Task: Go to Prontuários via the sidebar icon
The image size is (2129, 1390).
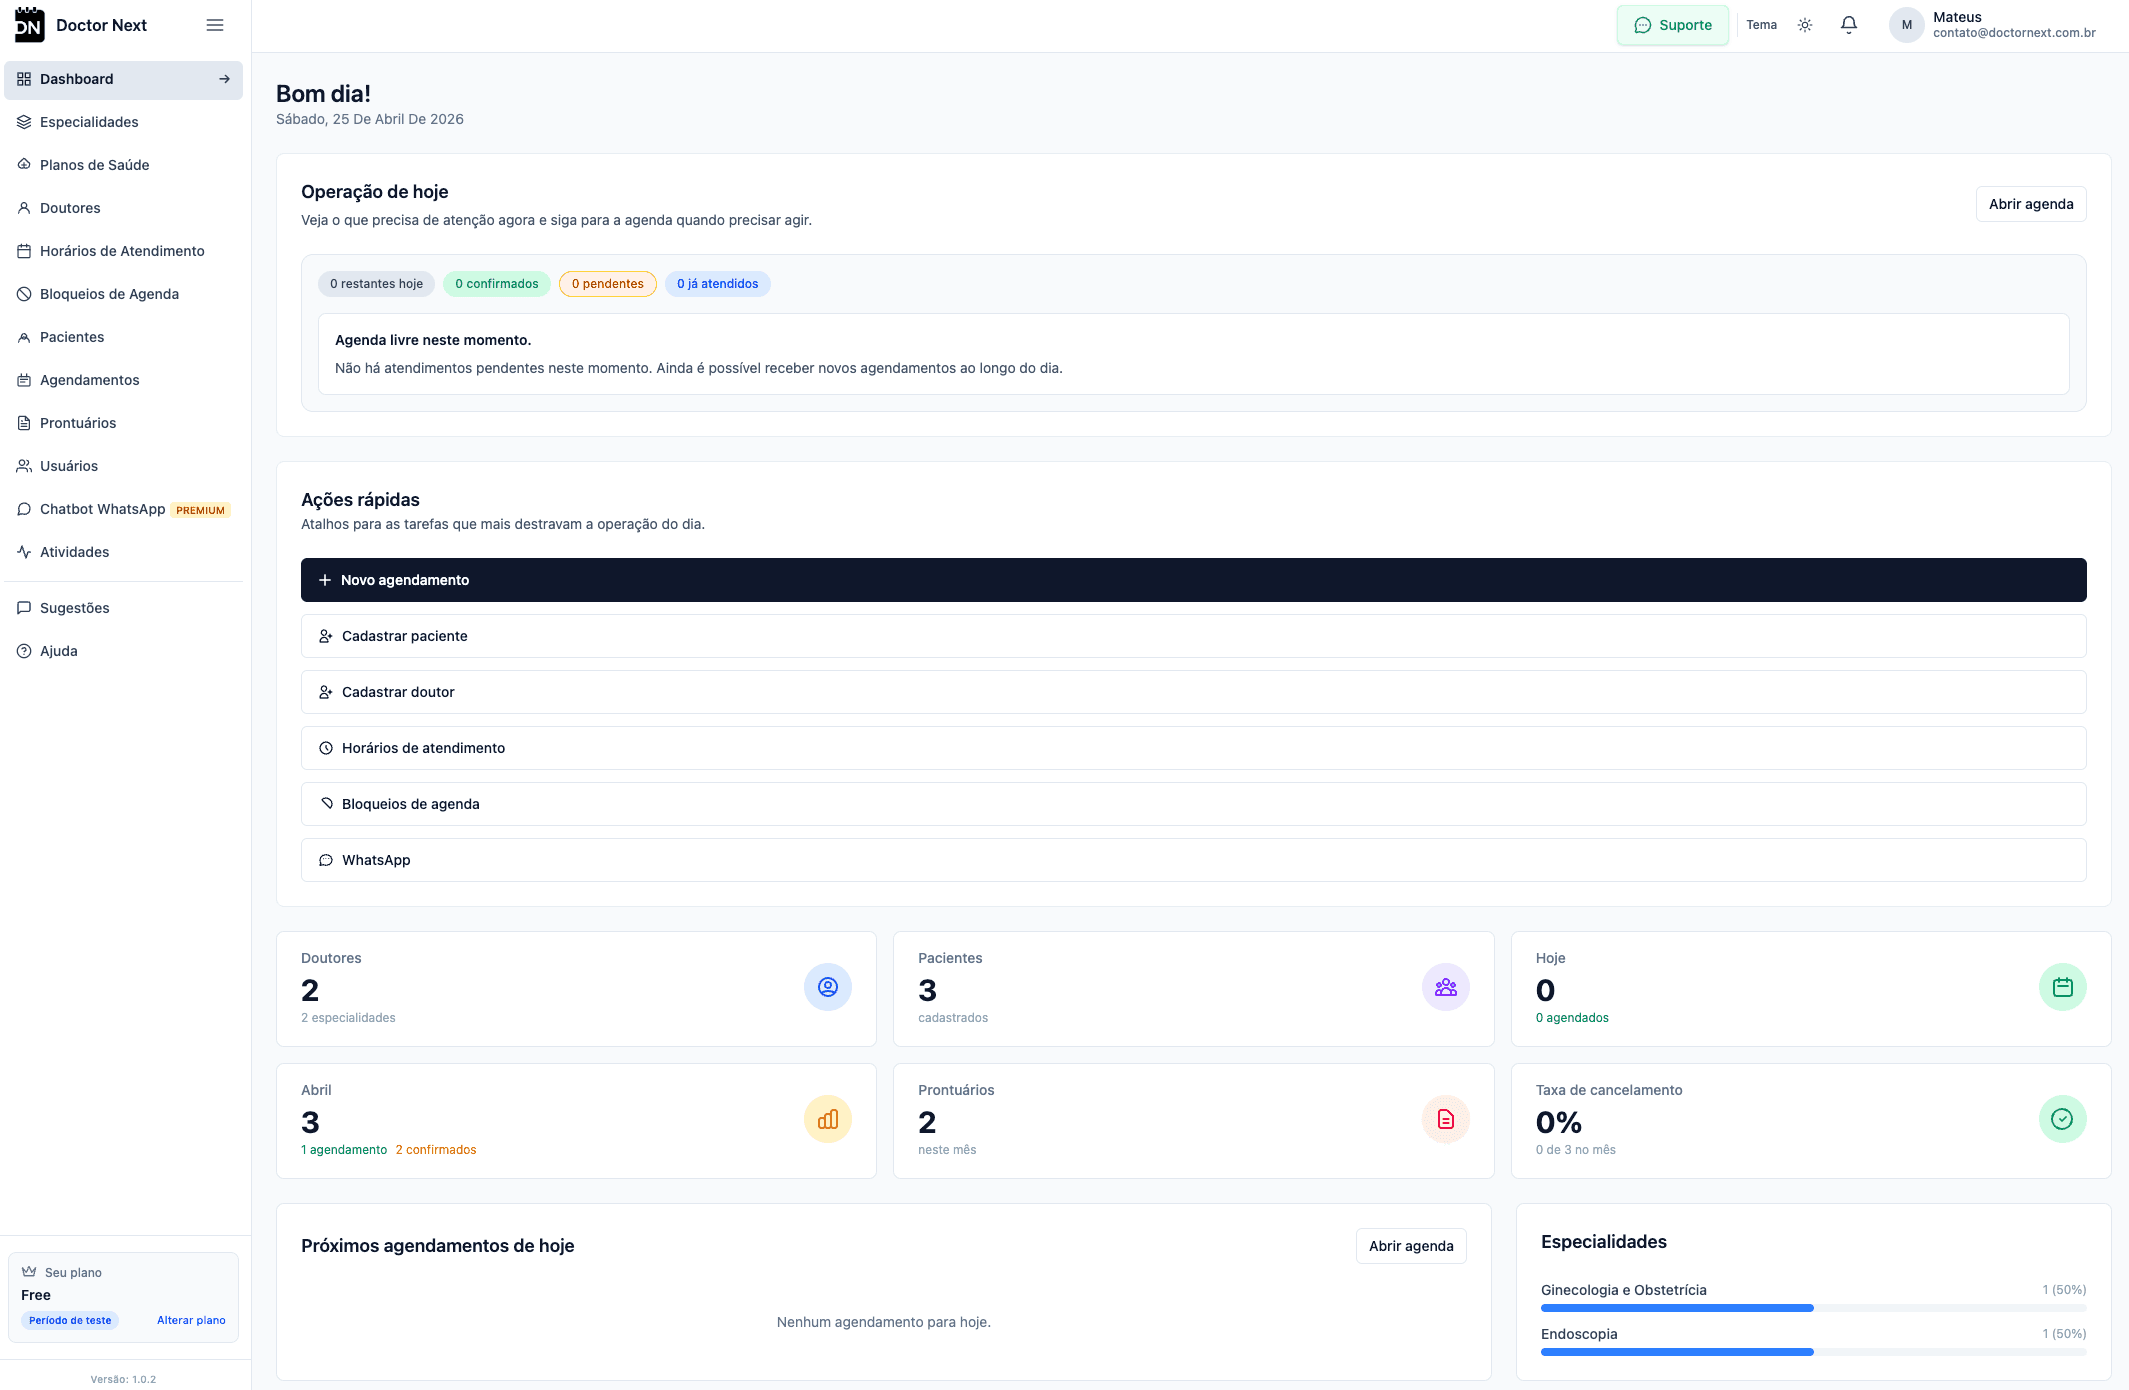Action: (78, 422)
